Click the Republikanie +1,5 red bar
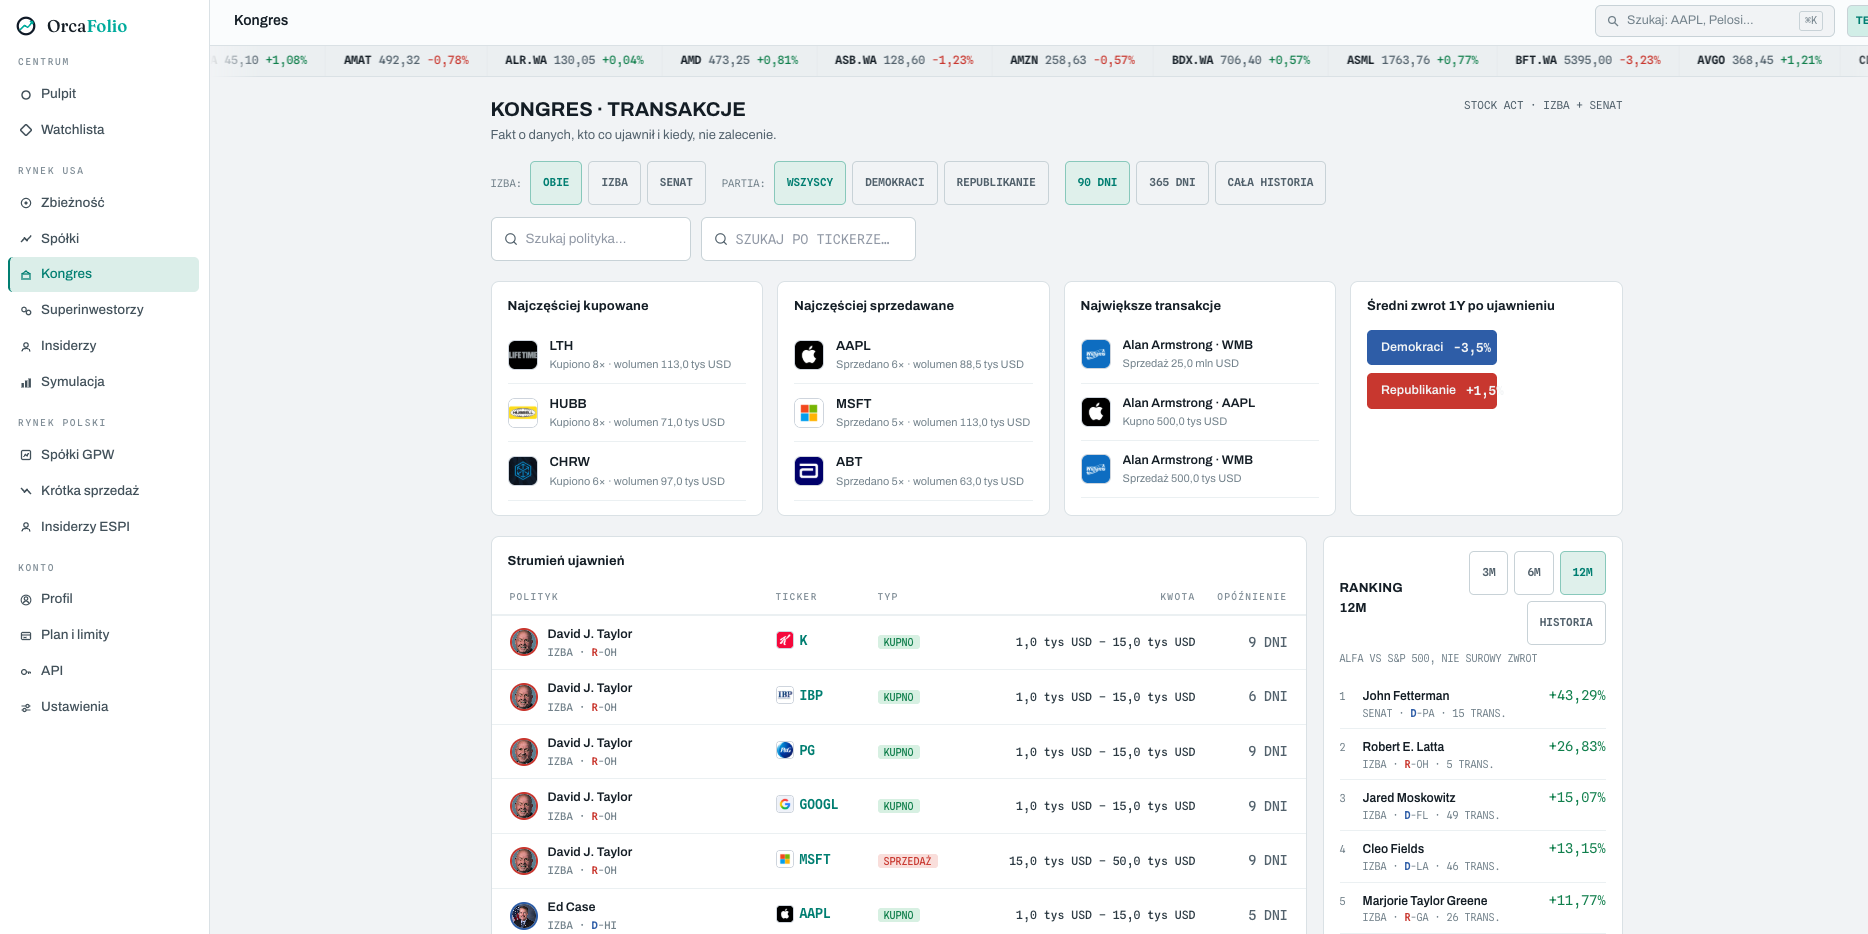This screenshot has height=934, width=1868. tap(1432, 391)
